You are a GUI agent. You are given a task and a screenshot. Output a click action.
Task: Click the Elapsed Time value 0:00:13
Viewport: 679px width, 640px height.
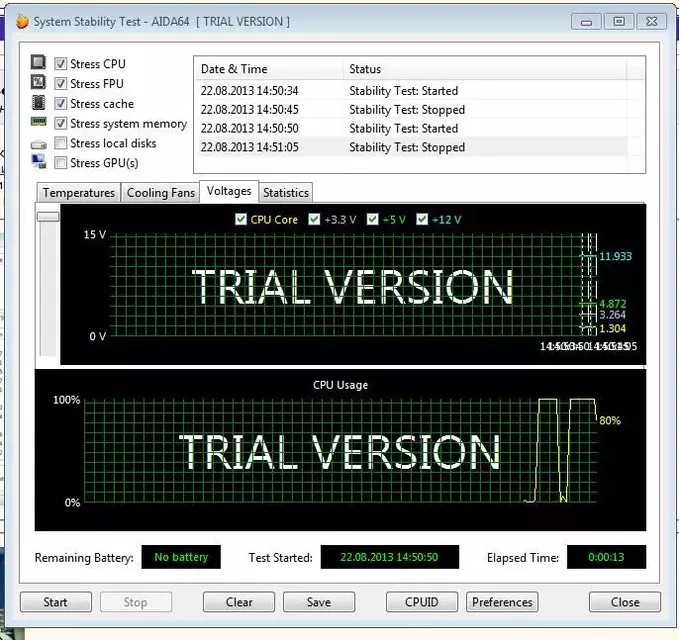[606, 557]
